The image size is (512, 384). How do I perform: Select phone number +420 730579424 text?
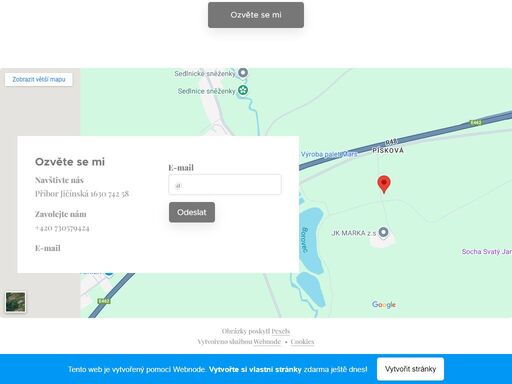[62, 228]
